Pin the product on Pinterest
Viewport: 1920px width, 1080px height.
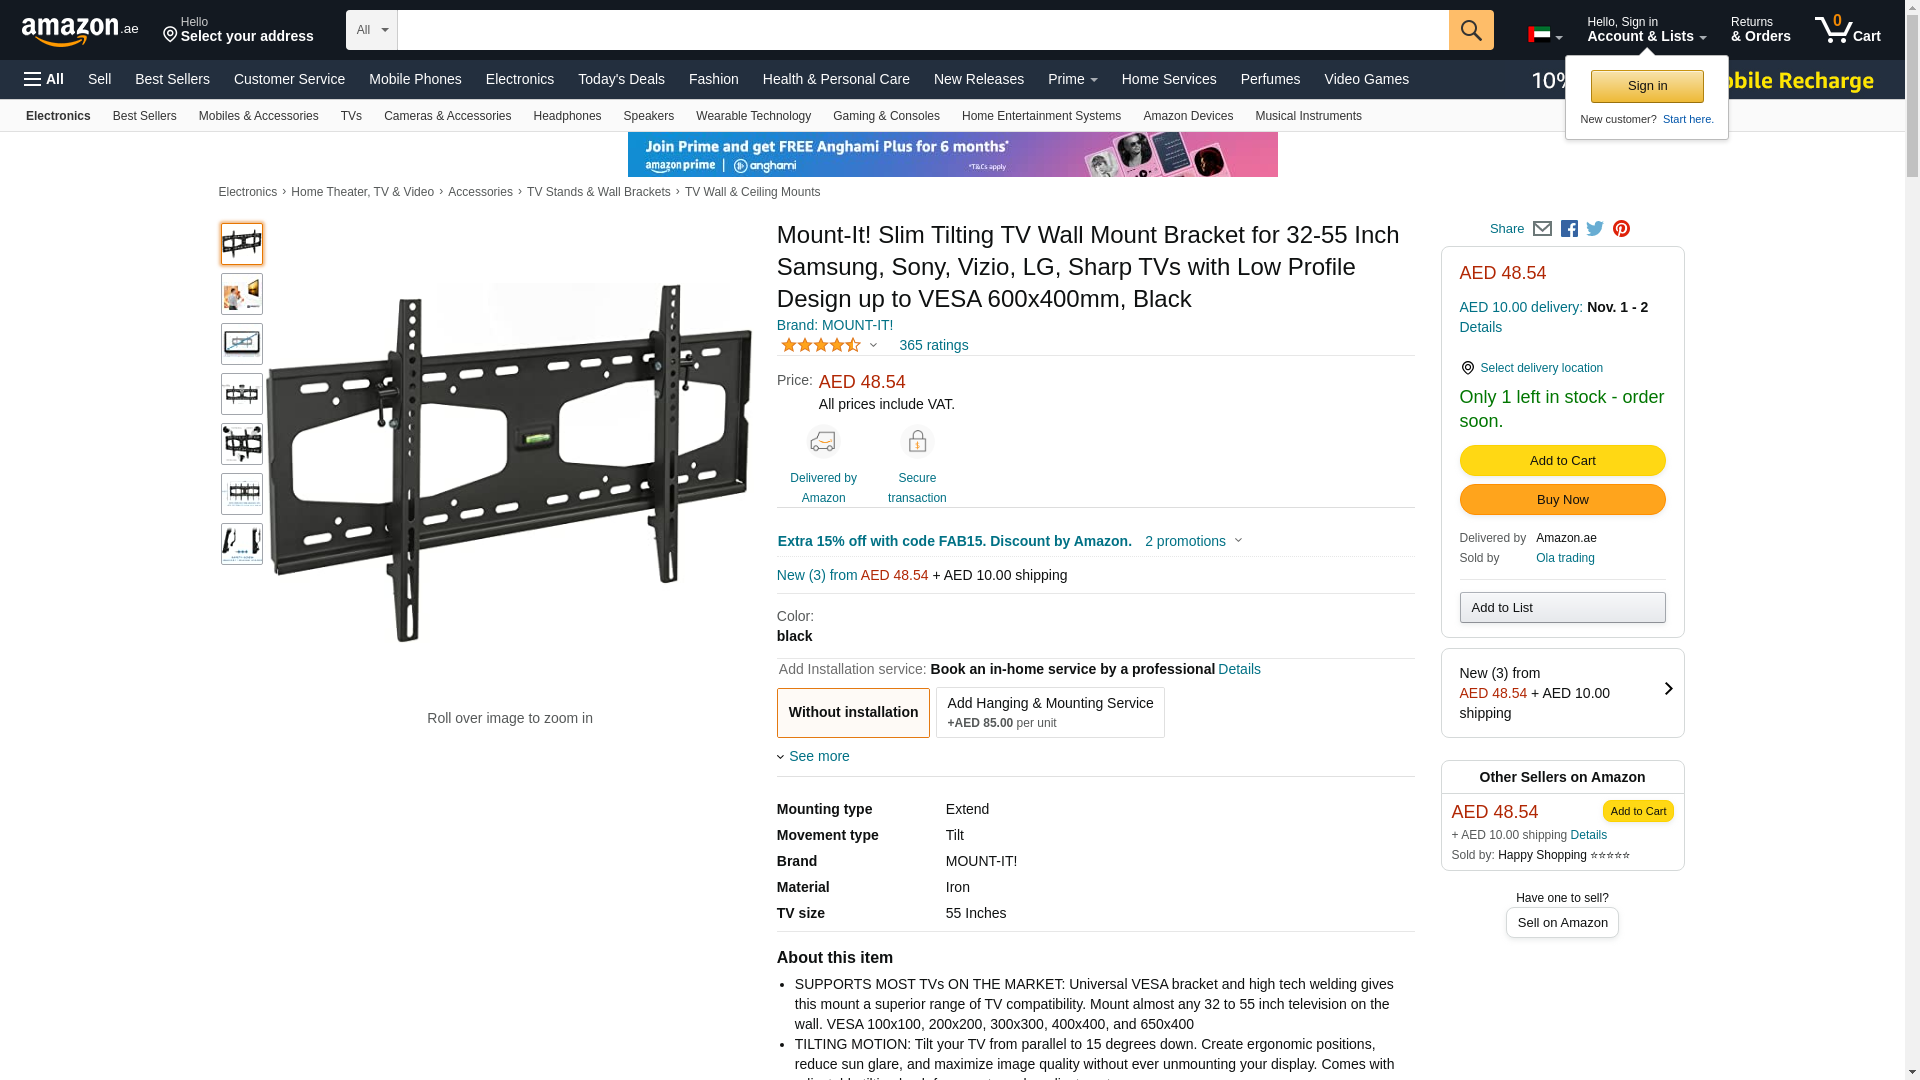tap(1621, 229)
